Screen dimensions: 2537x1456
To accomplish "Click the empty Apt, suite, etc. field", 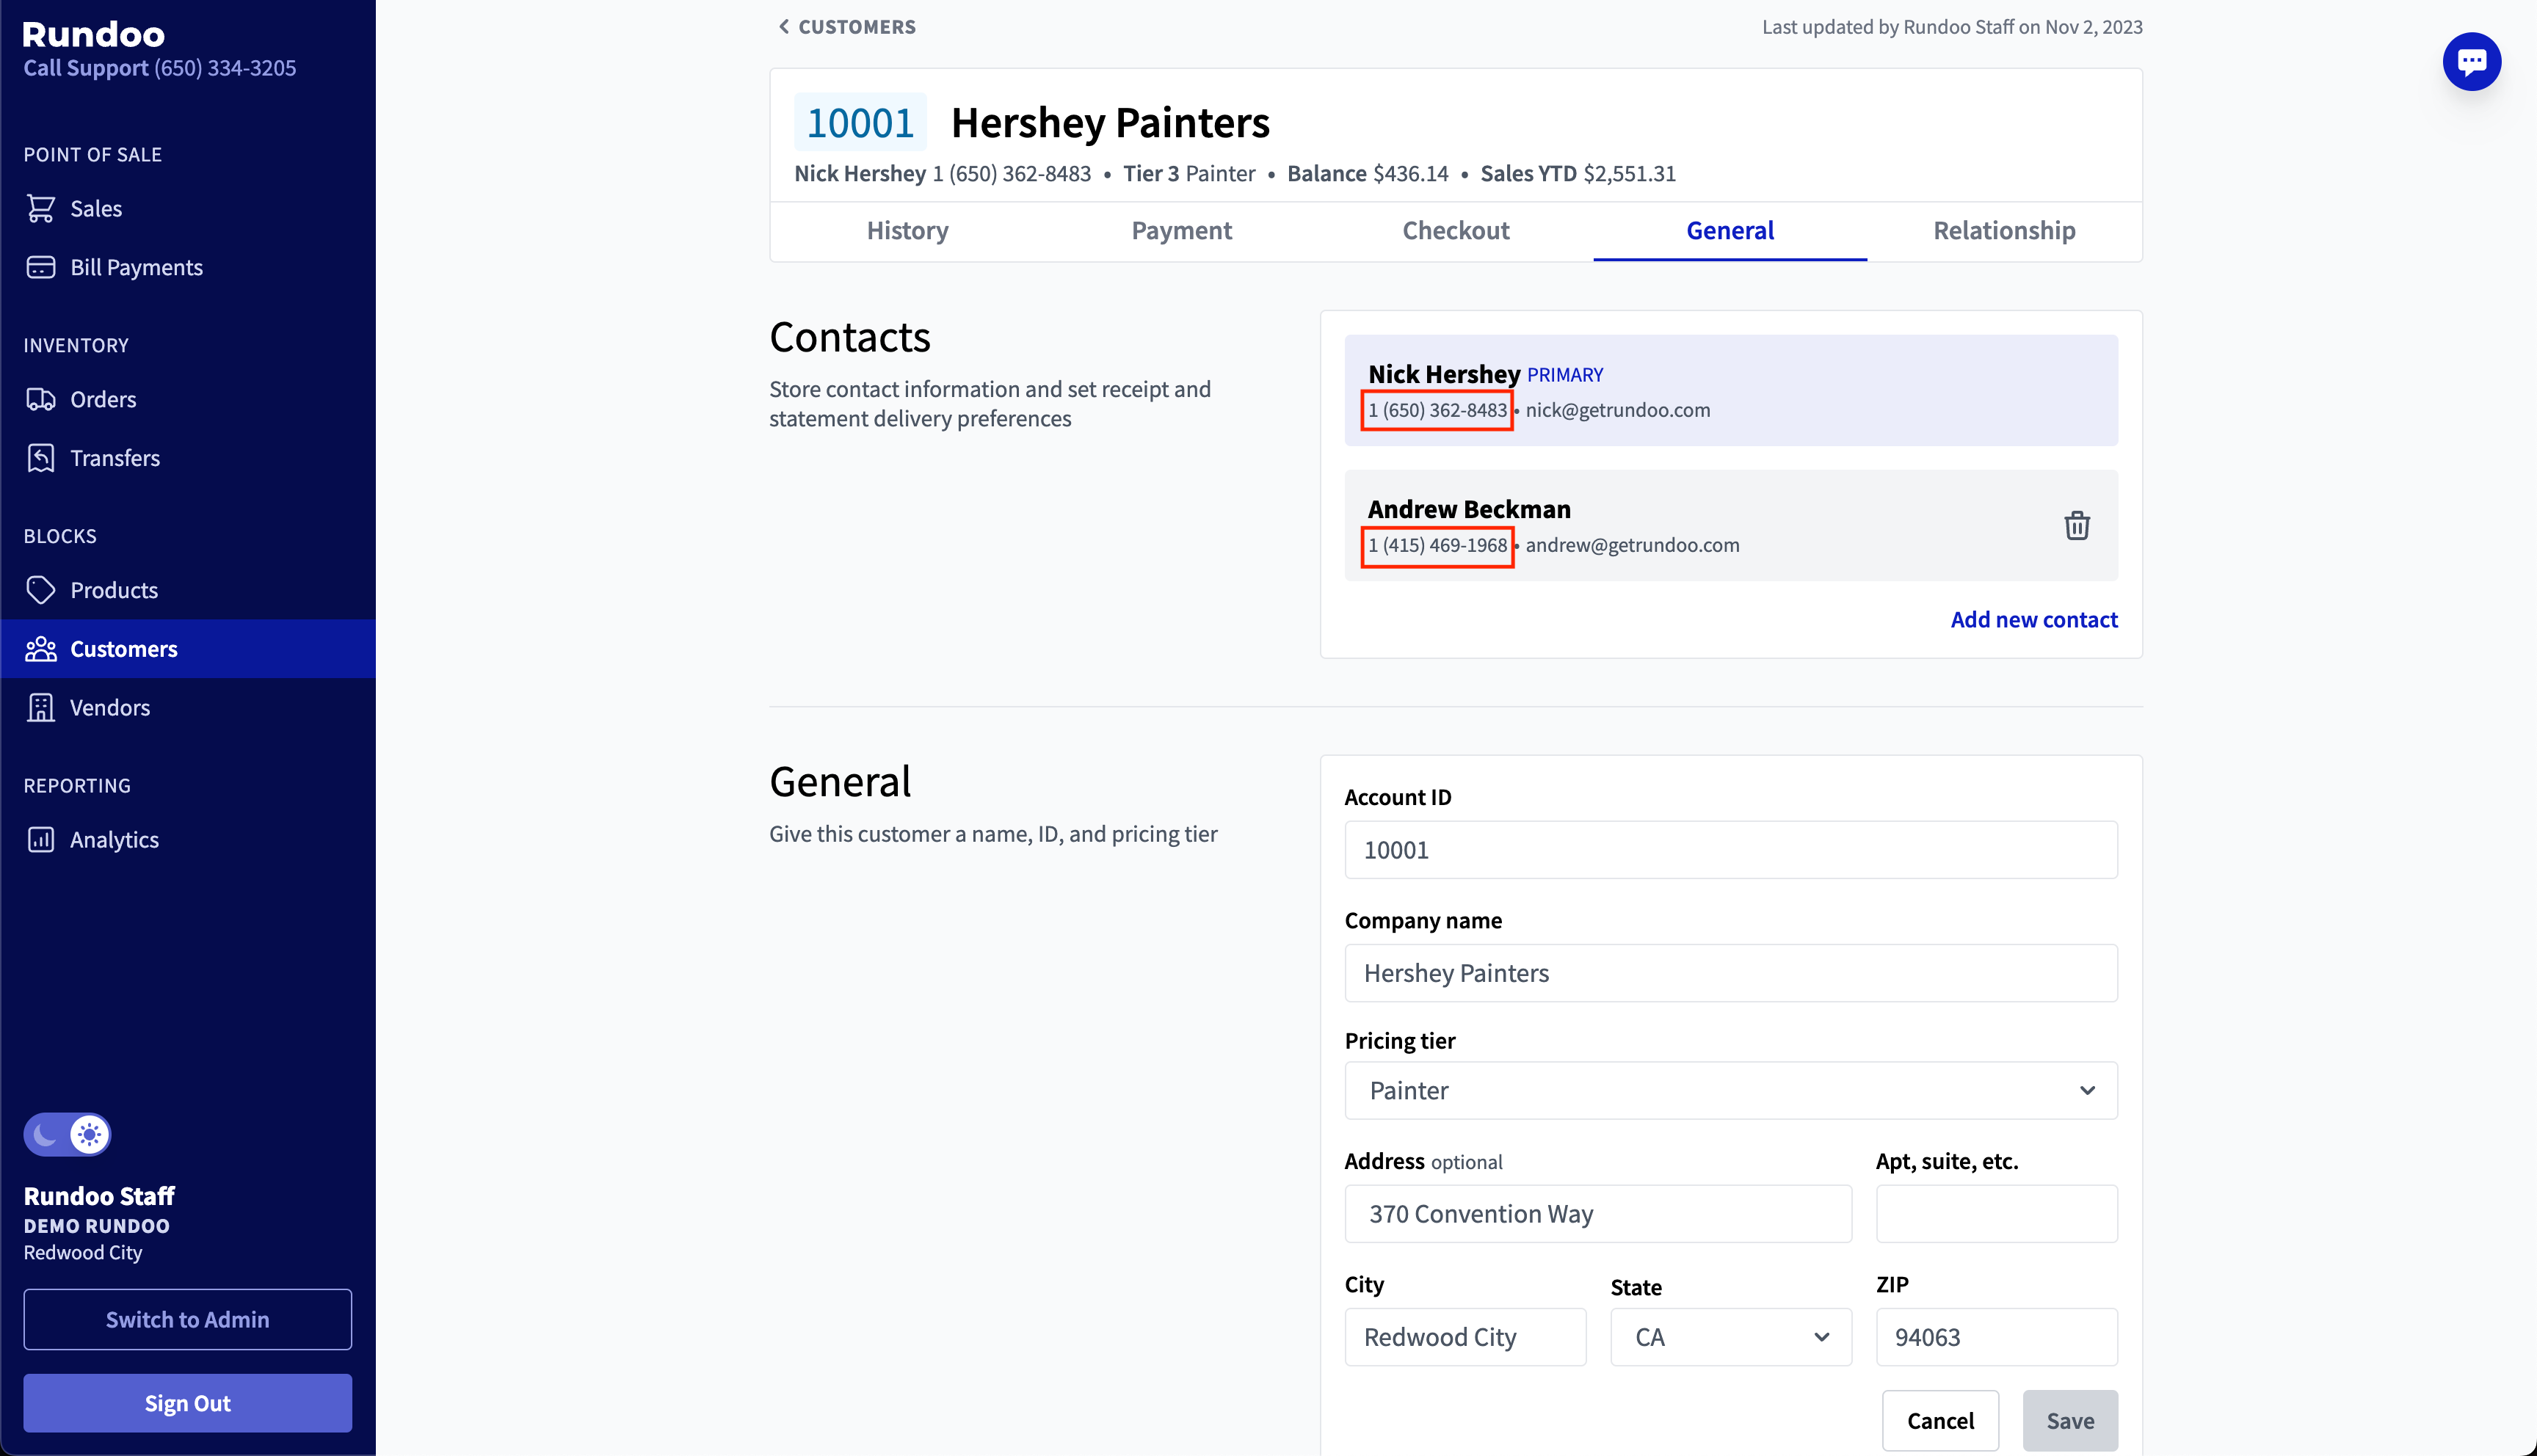I will coord(1996,1214).
